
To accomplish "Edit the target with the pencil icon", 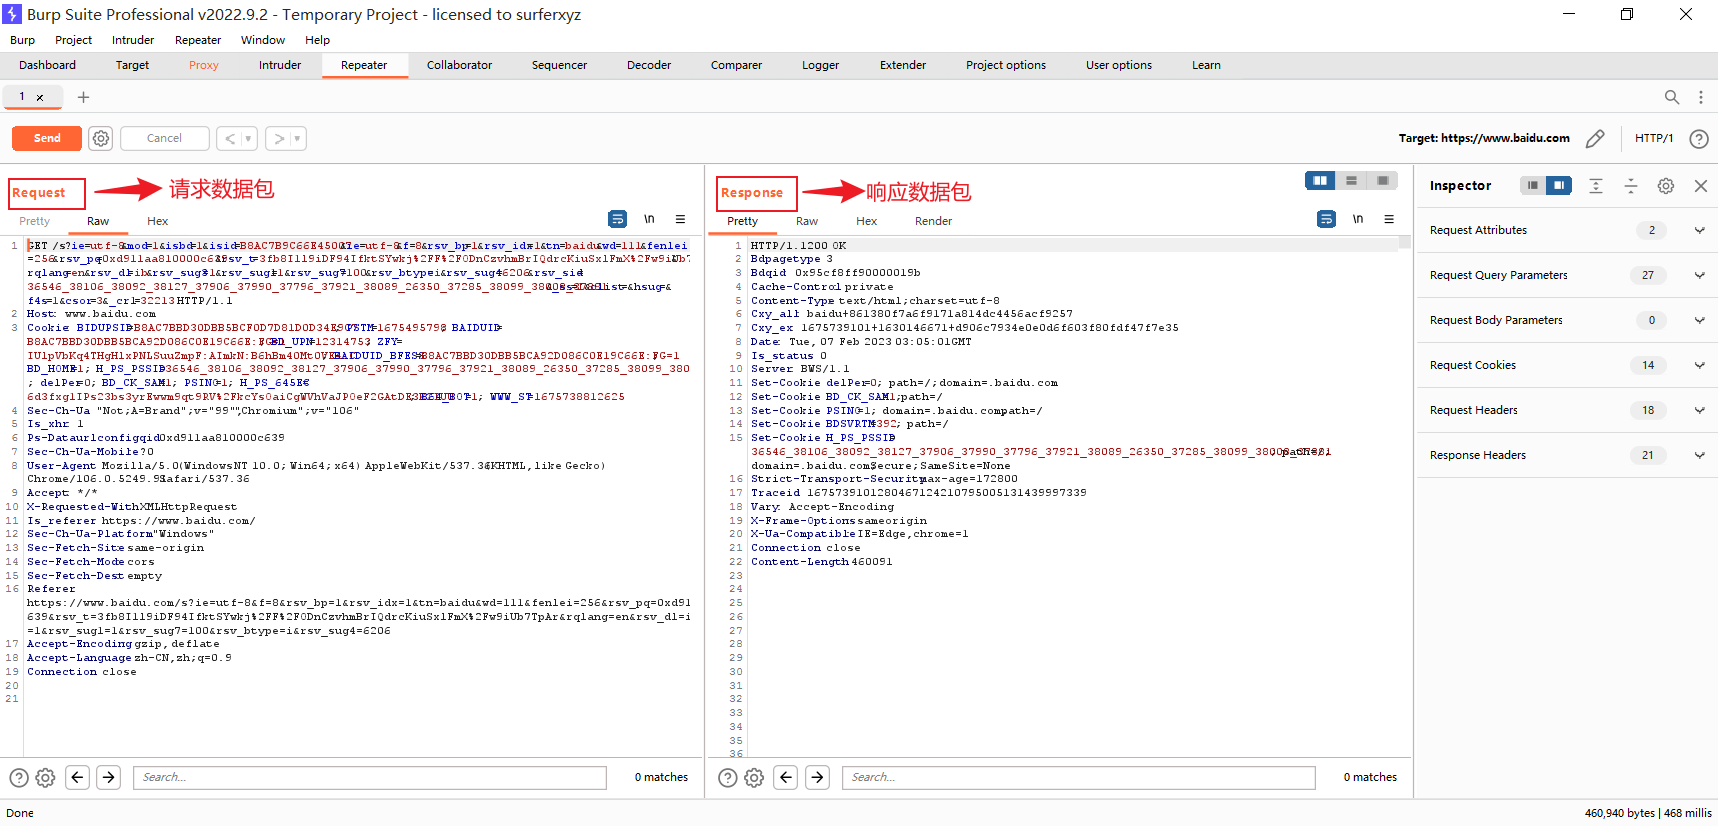I will pyautogui.click(x=1595, y=138).
